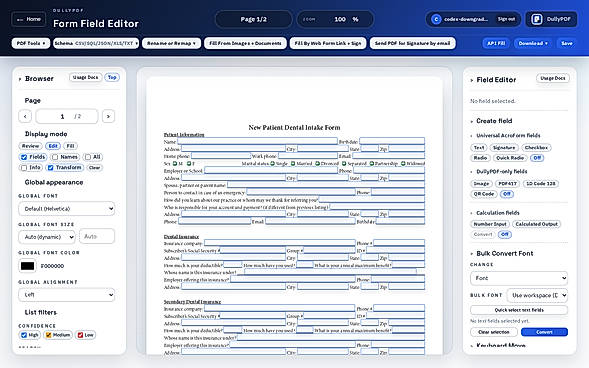Toggle Off switch beside QR Code
This screenshot has height=368, width=589.
pyautogui.click(x=507, y=194)
